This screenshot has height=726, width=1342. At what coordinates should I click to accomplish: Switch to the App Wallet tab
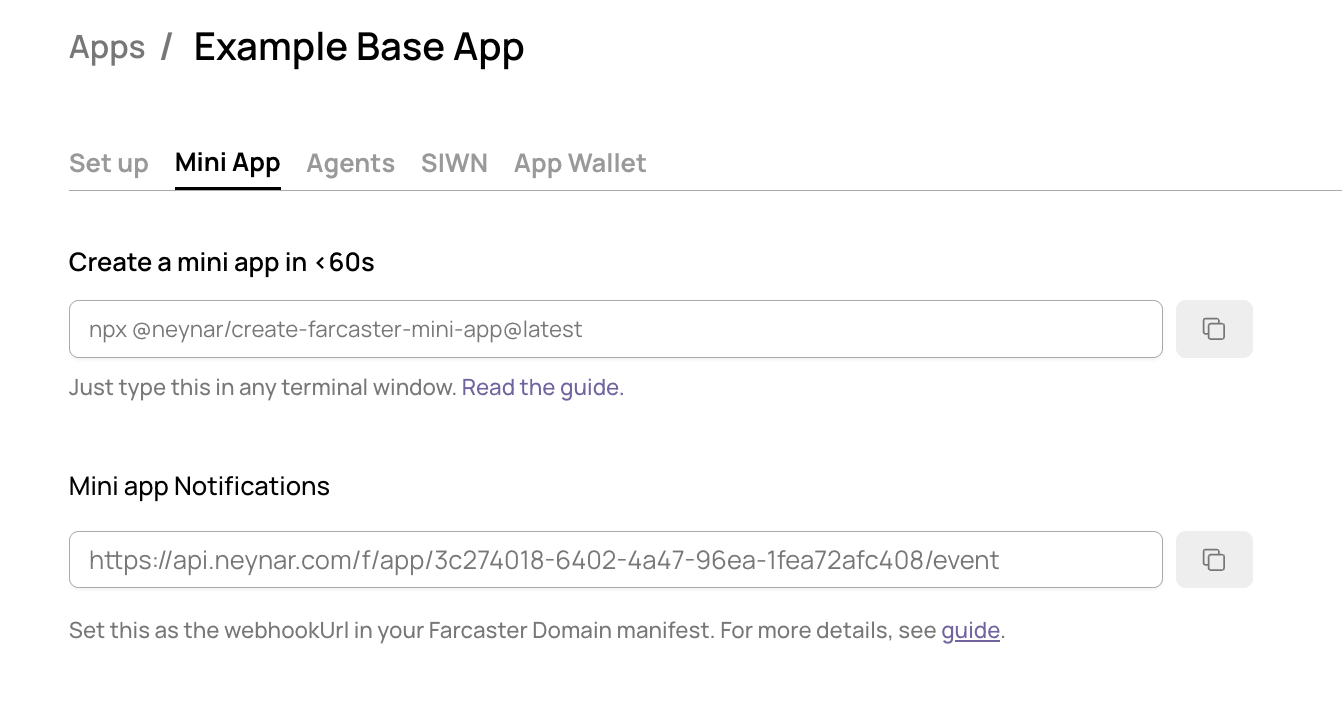click(x=579, y=163)
